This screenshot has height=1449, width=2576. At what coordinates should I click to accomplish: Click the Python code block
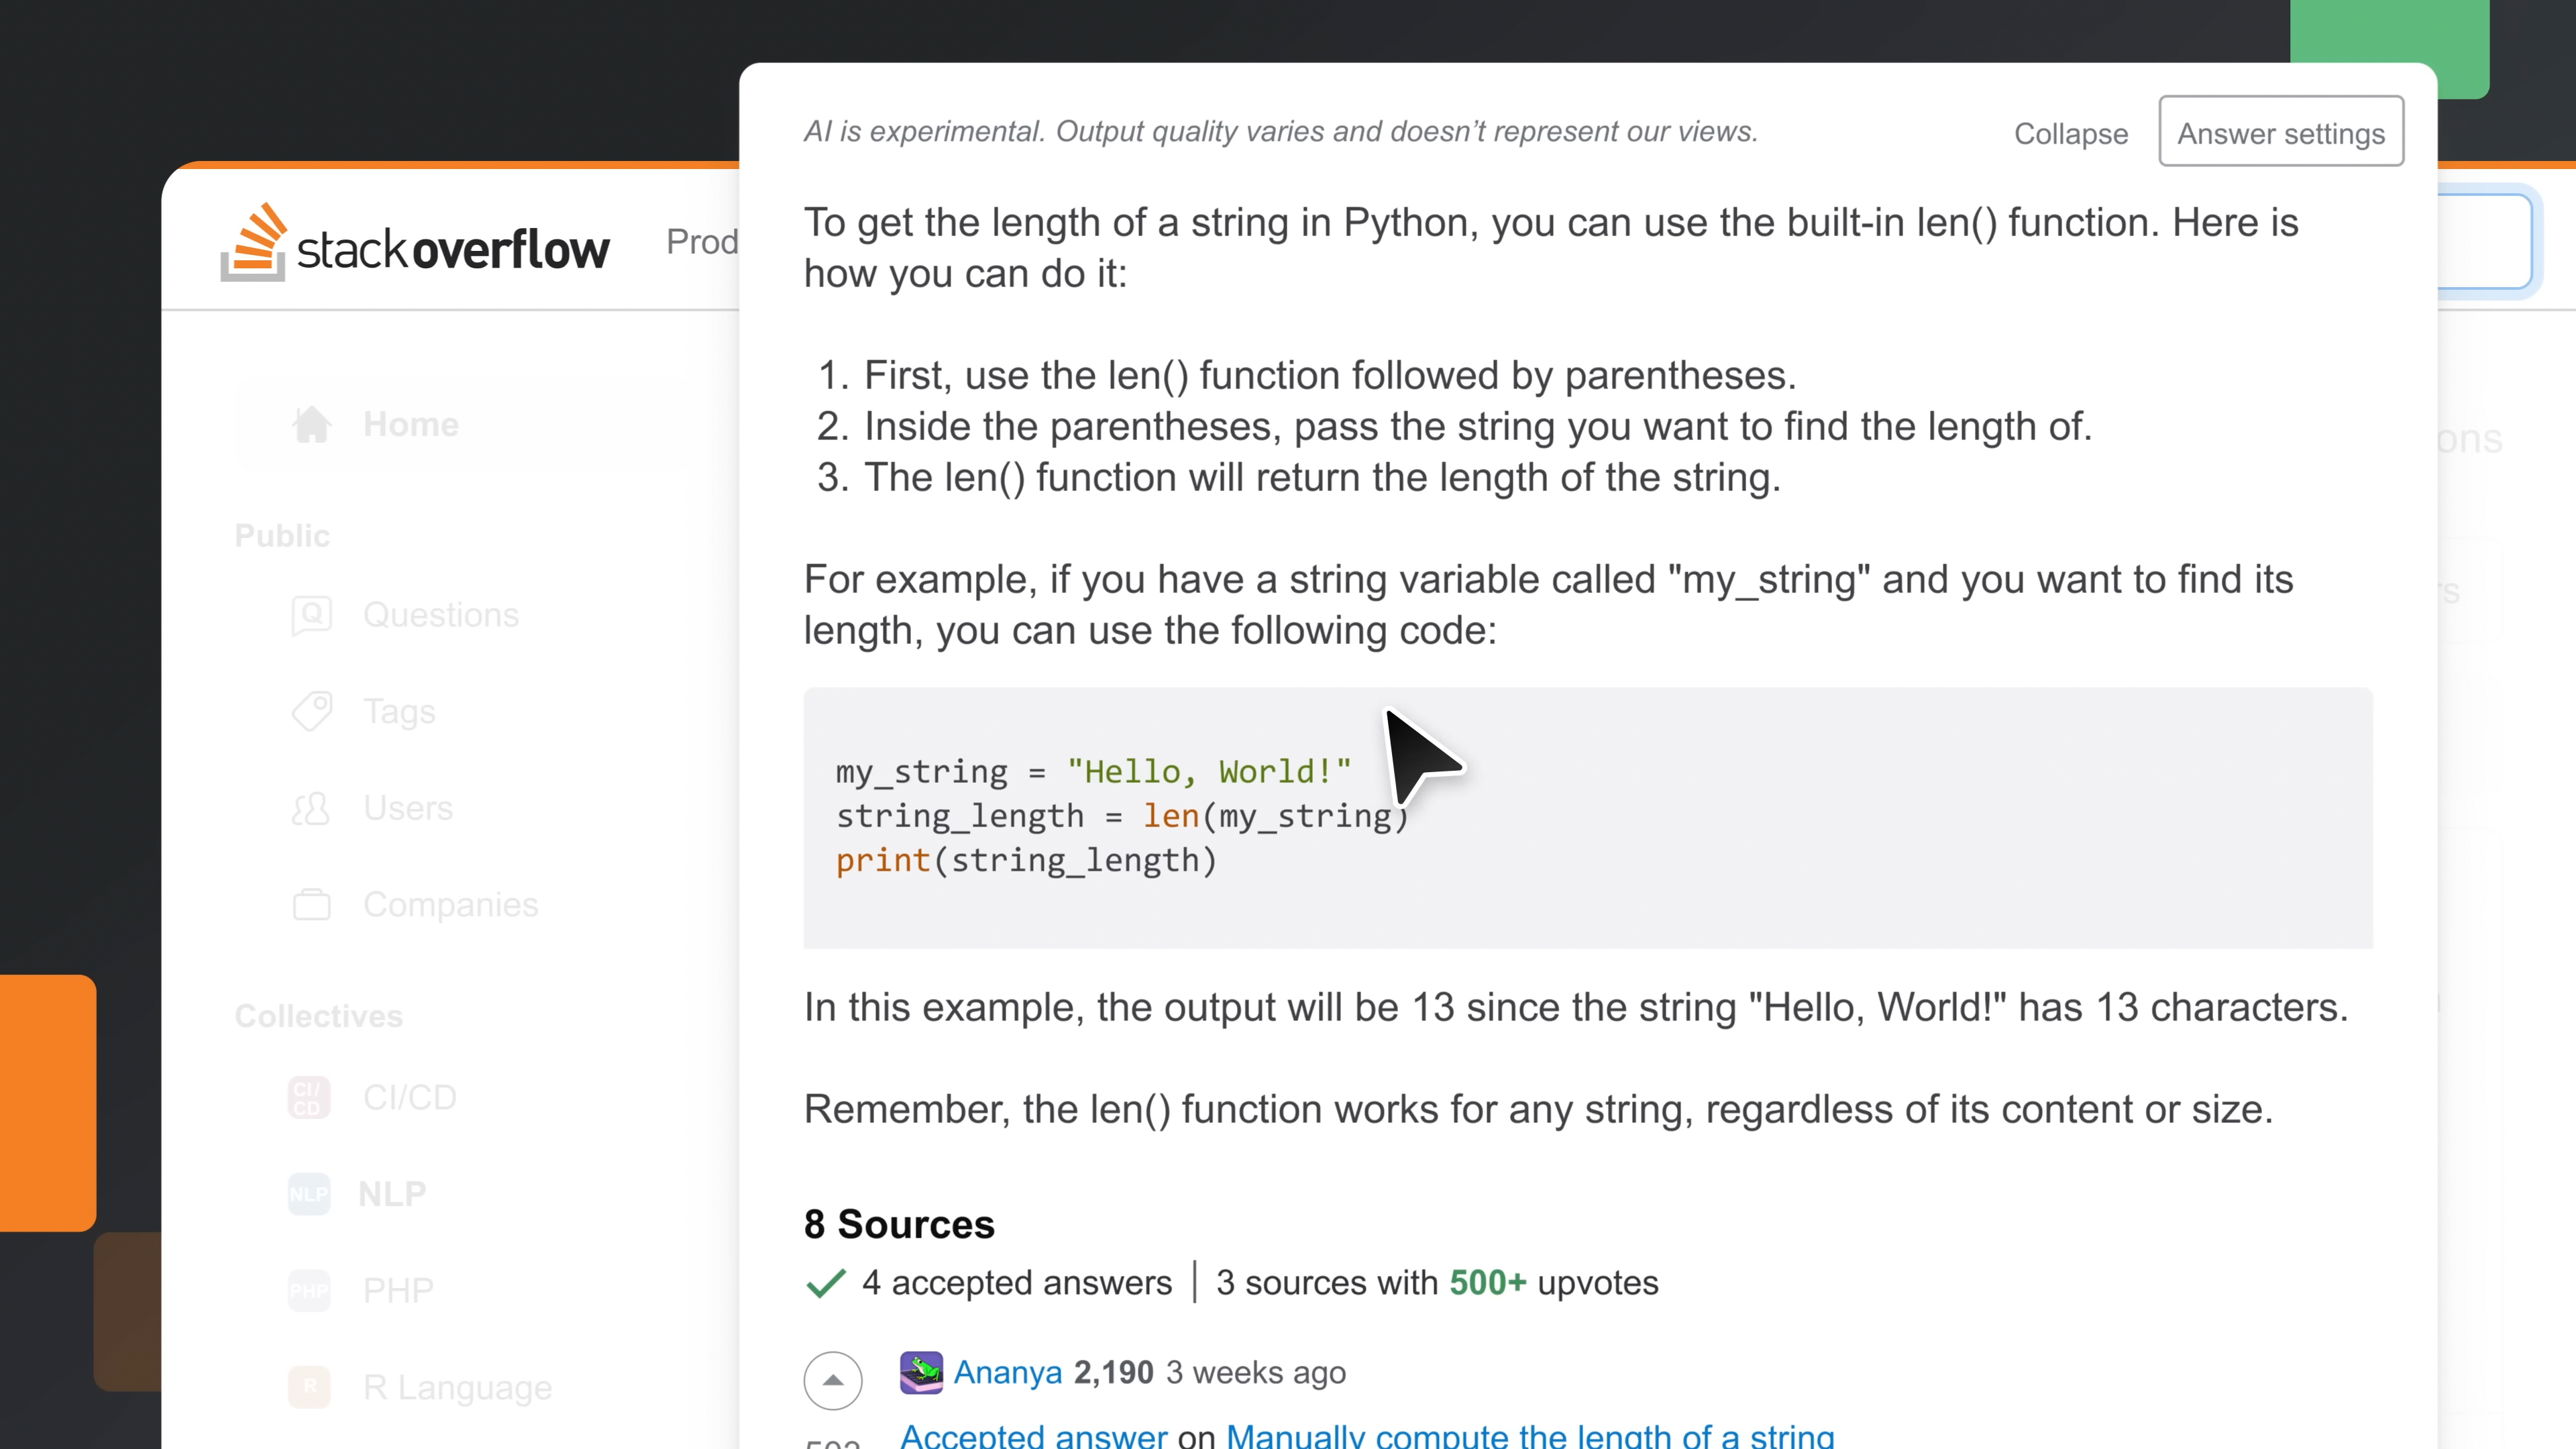[x=1588, y=818]
